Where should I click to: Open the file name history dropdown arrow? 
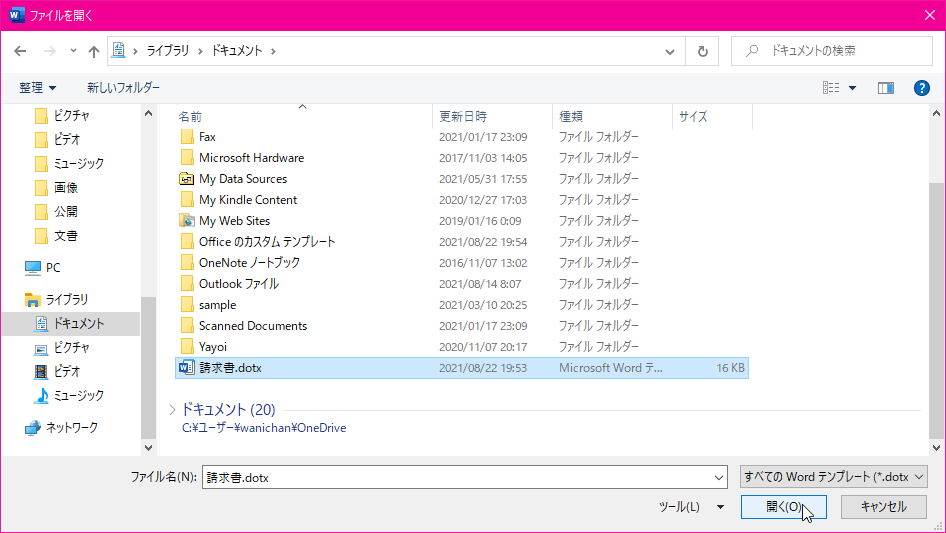(x=719, y=477)
